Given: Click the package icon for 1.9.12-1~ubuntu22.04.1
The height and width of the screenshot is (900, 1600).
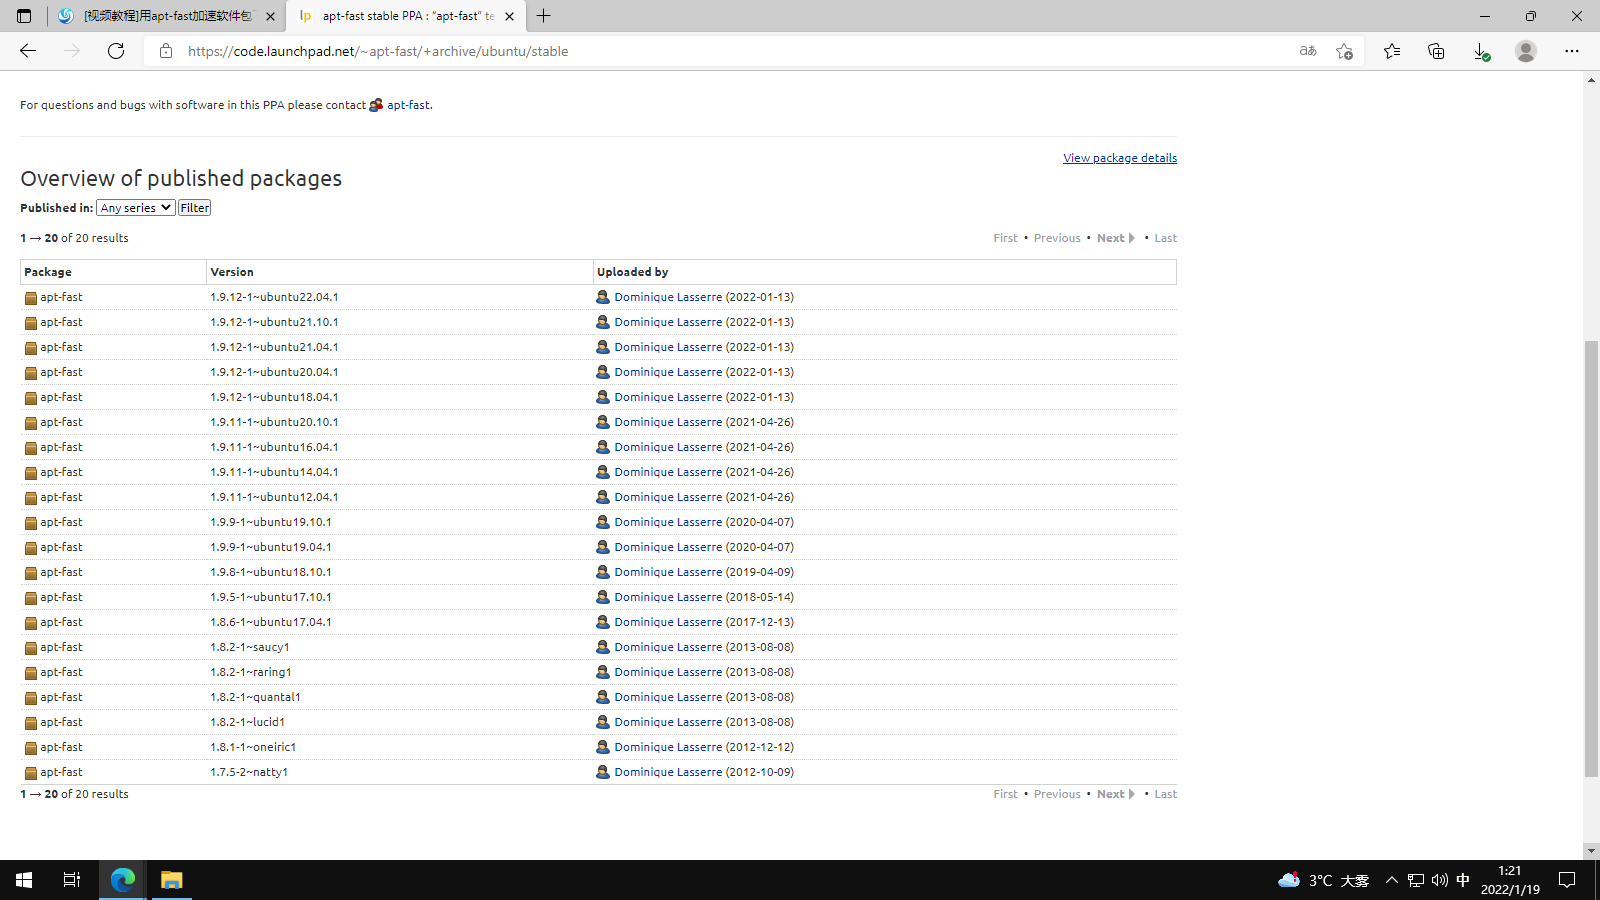Looking at the screenshot, I should click(x=31, y=298).
